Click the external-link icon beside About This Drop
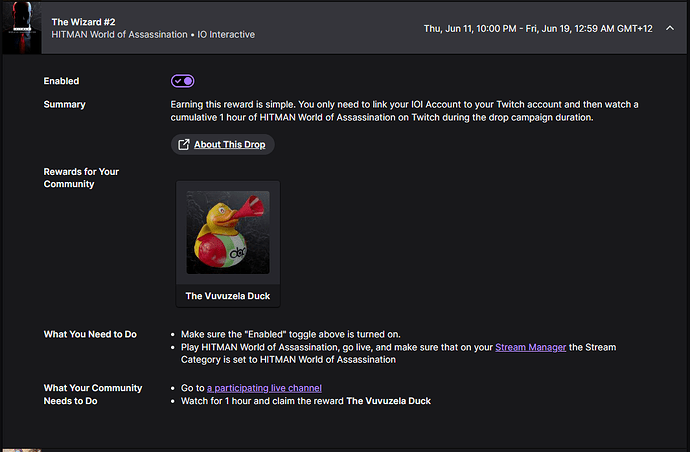The width and height of the screenshot is (690, 452). click(x=184, y=144)
